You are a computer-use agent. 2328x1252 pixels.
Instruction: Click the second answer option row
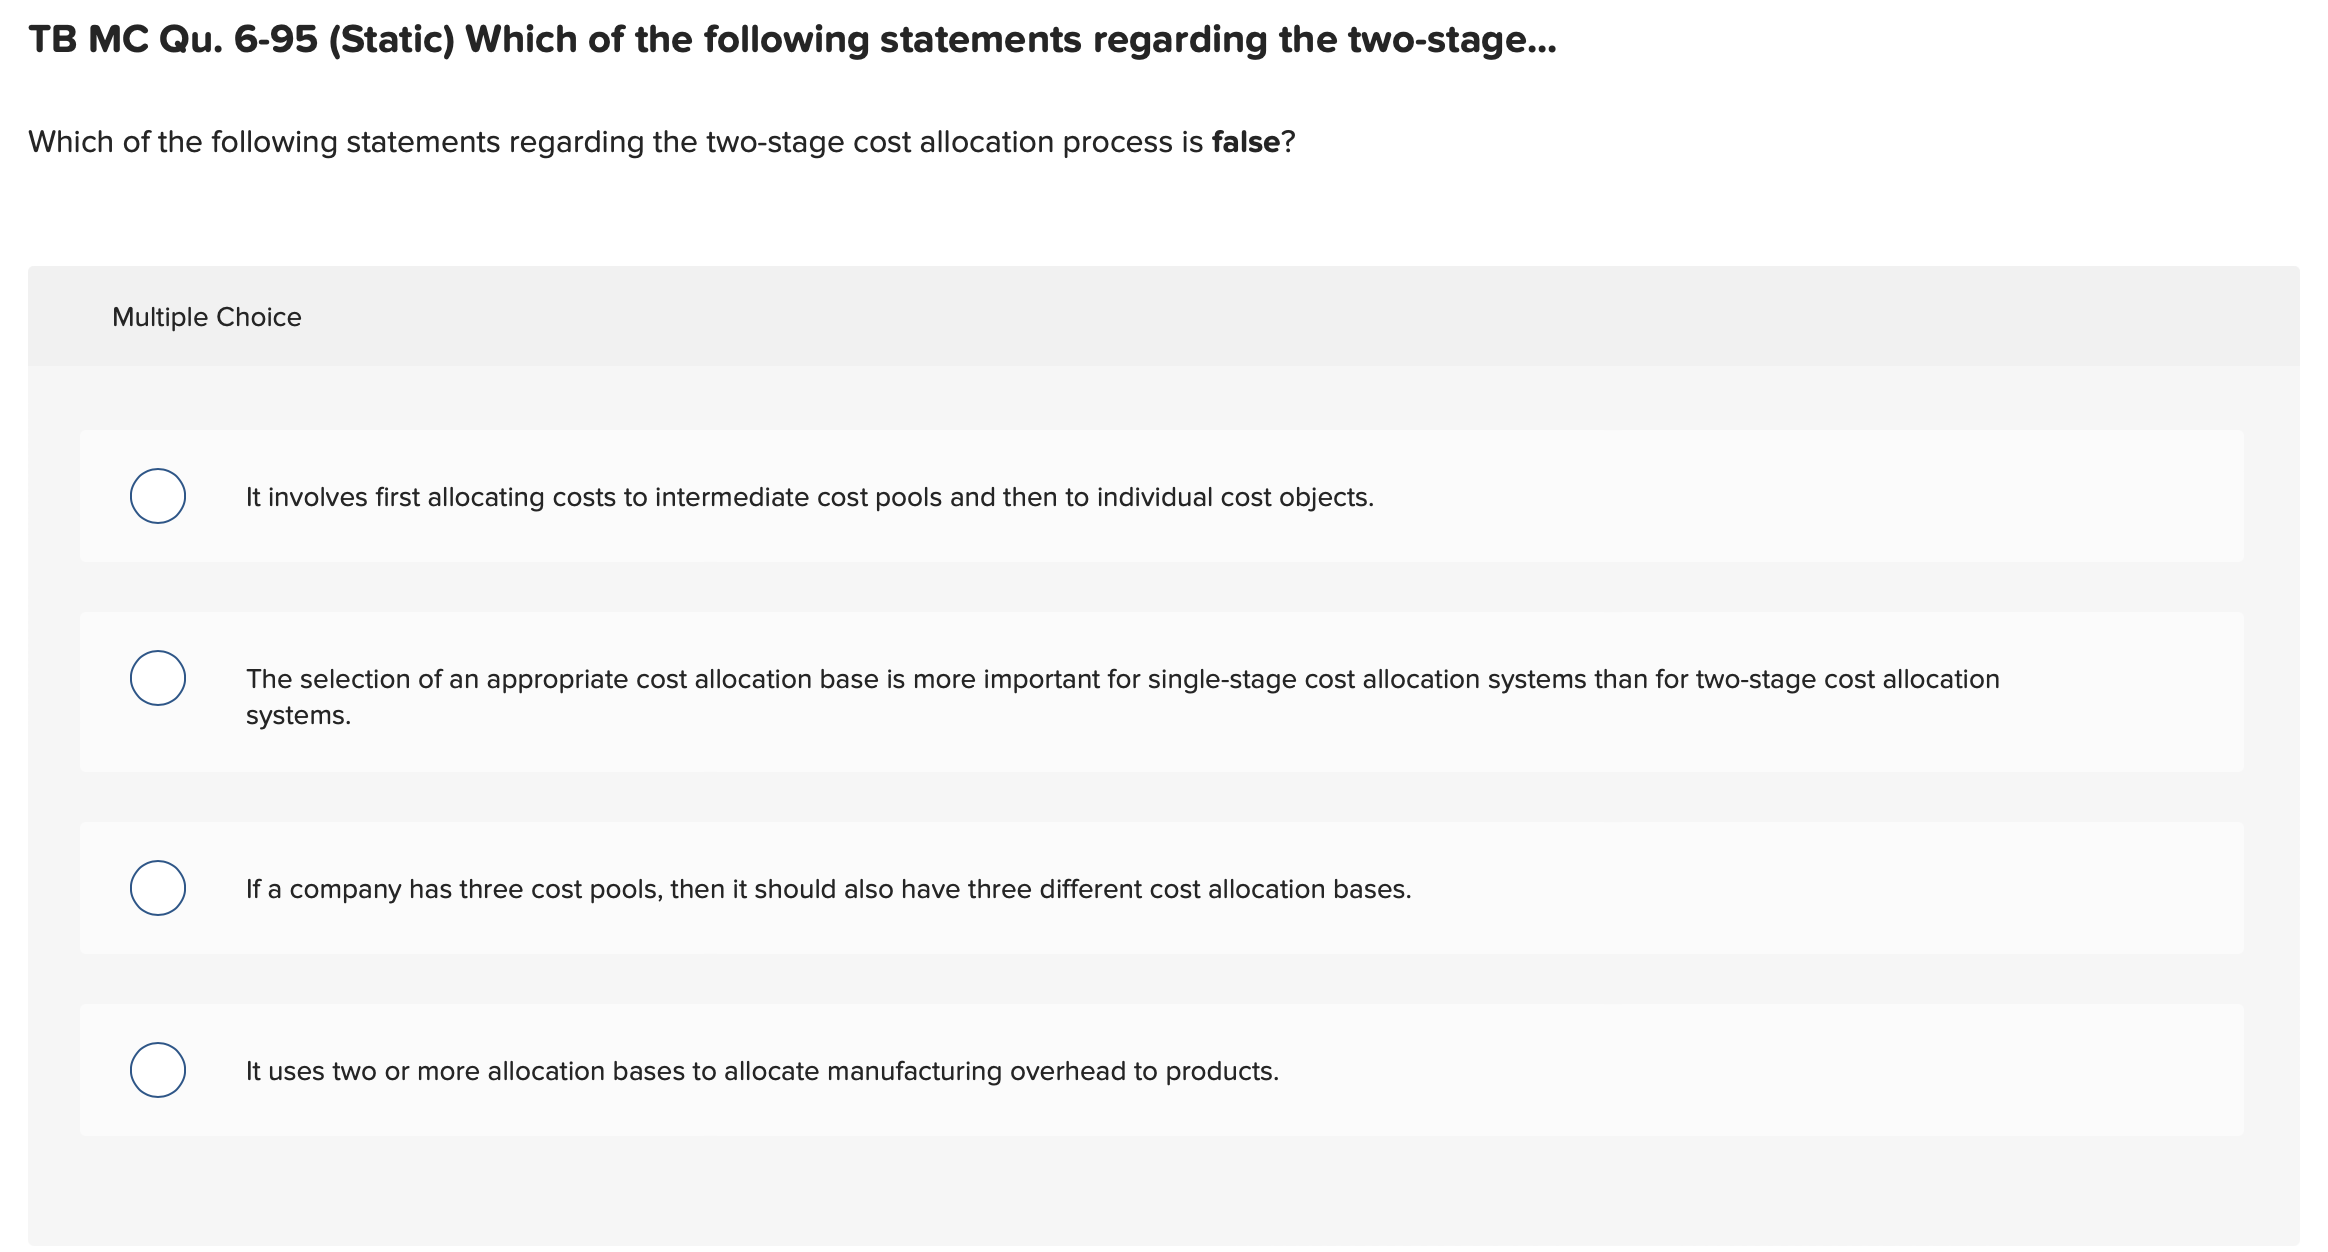click(x=1100, y=692)
